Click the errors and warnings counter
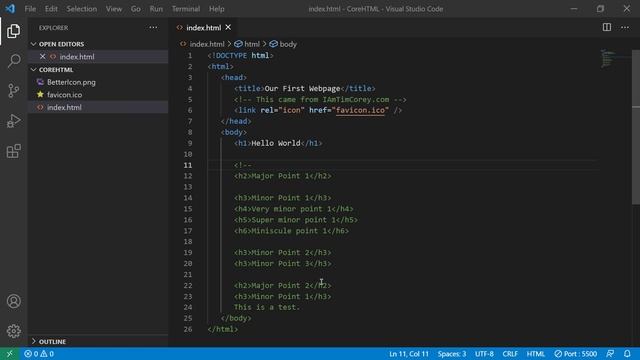 tap(39, 354)
